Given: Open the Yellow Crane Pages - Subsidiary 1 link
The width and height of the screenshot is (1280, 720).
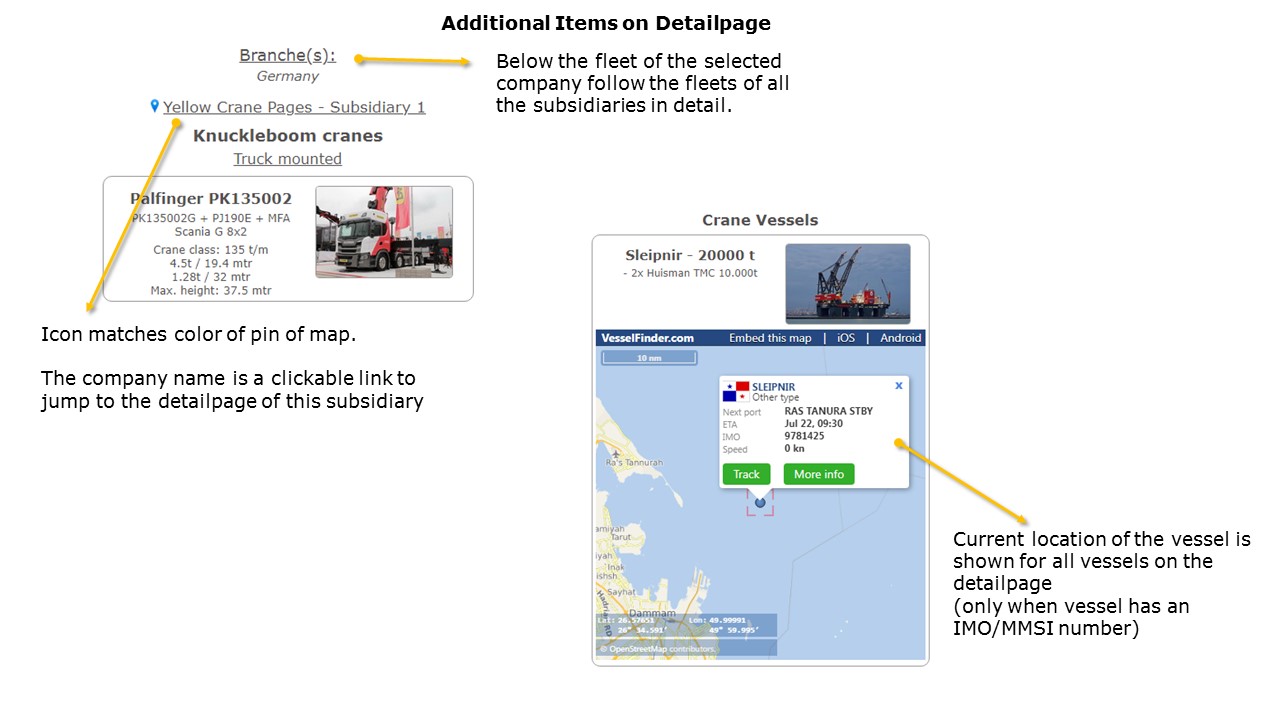Looking at the screenshot, I should coord(294,107).
